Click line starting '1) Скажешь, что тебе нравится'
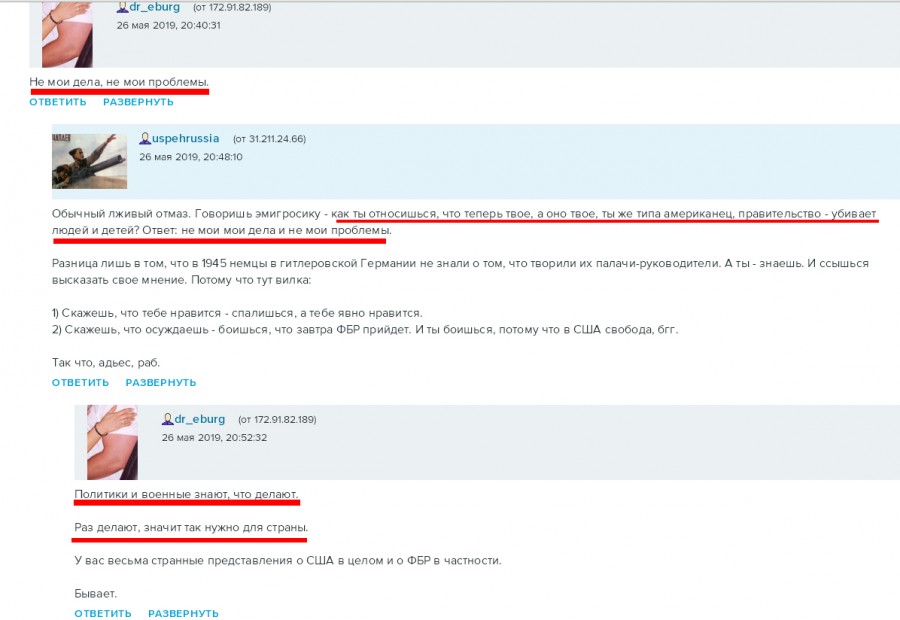 tap(237, 313)
